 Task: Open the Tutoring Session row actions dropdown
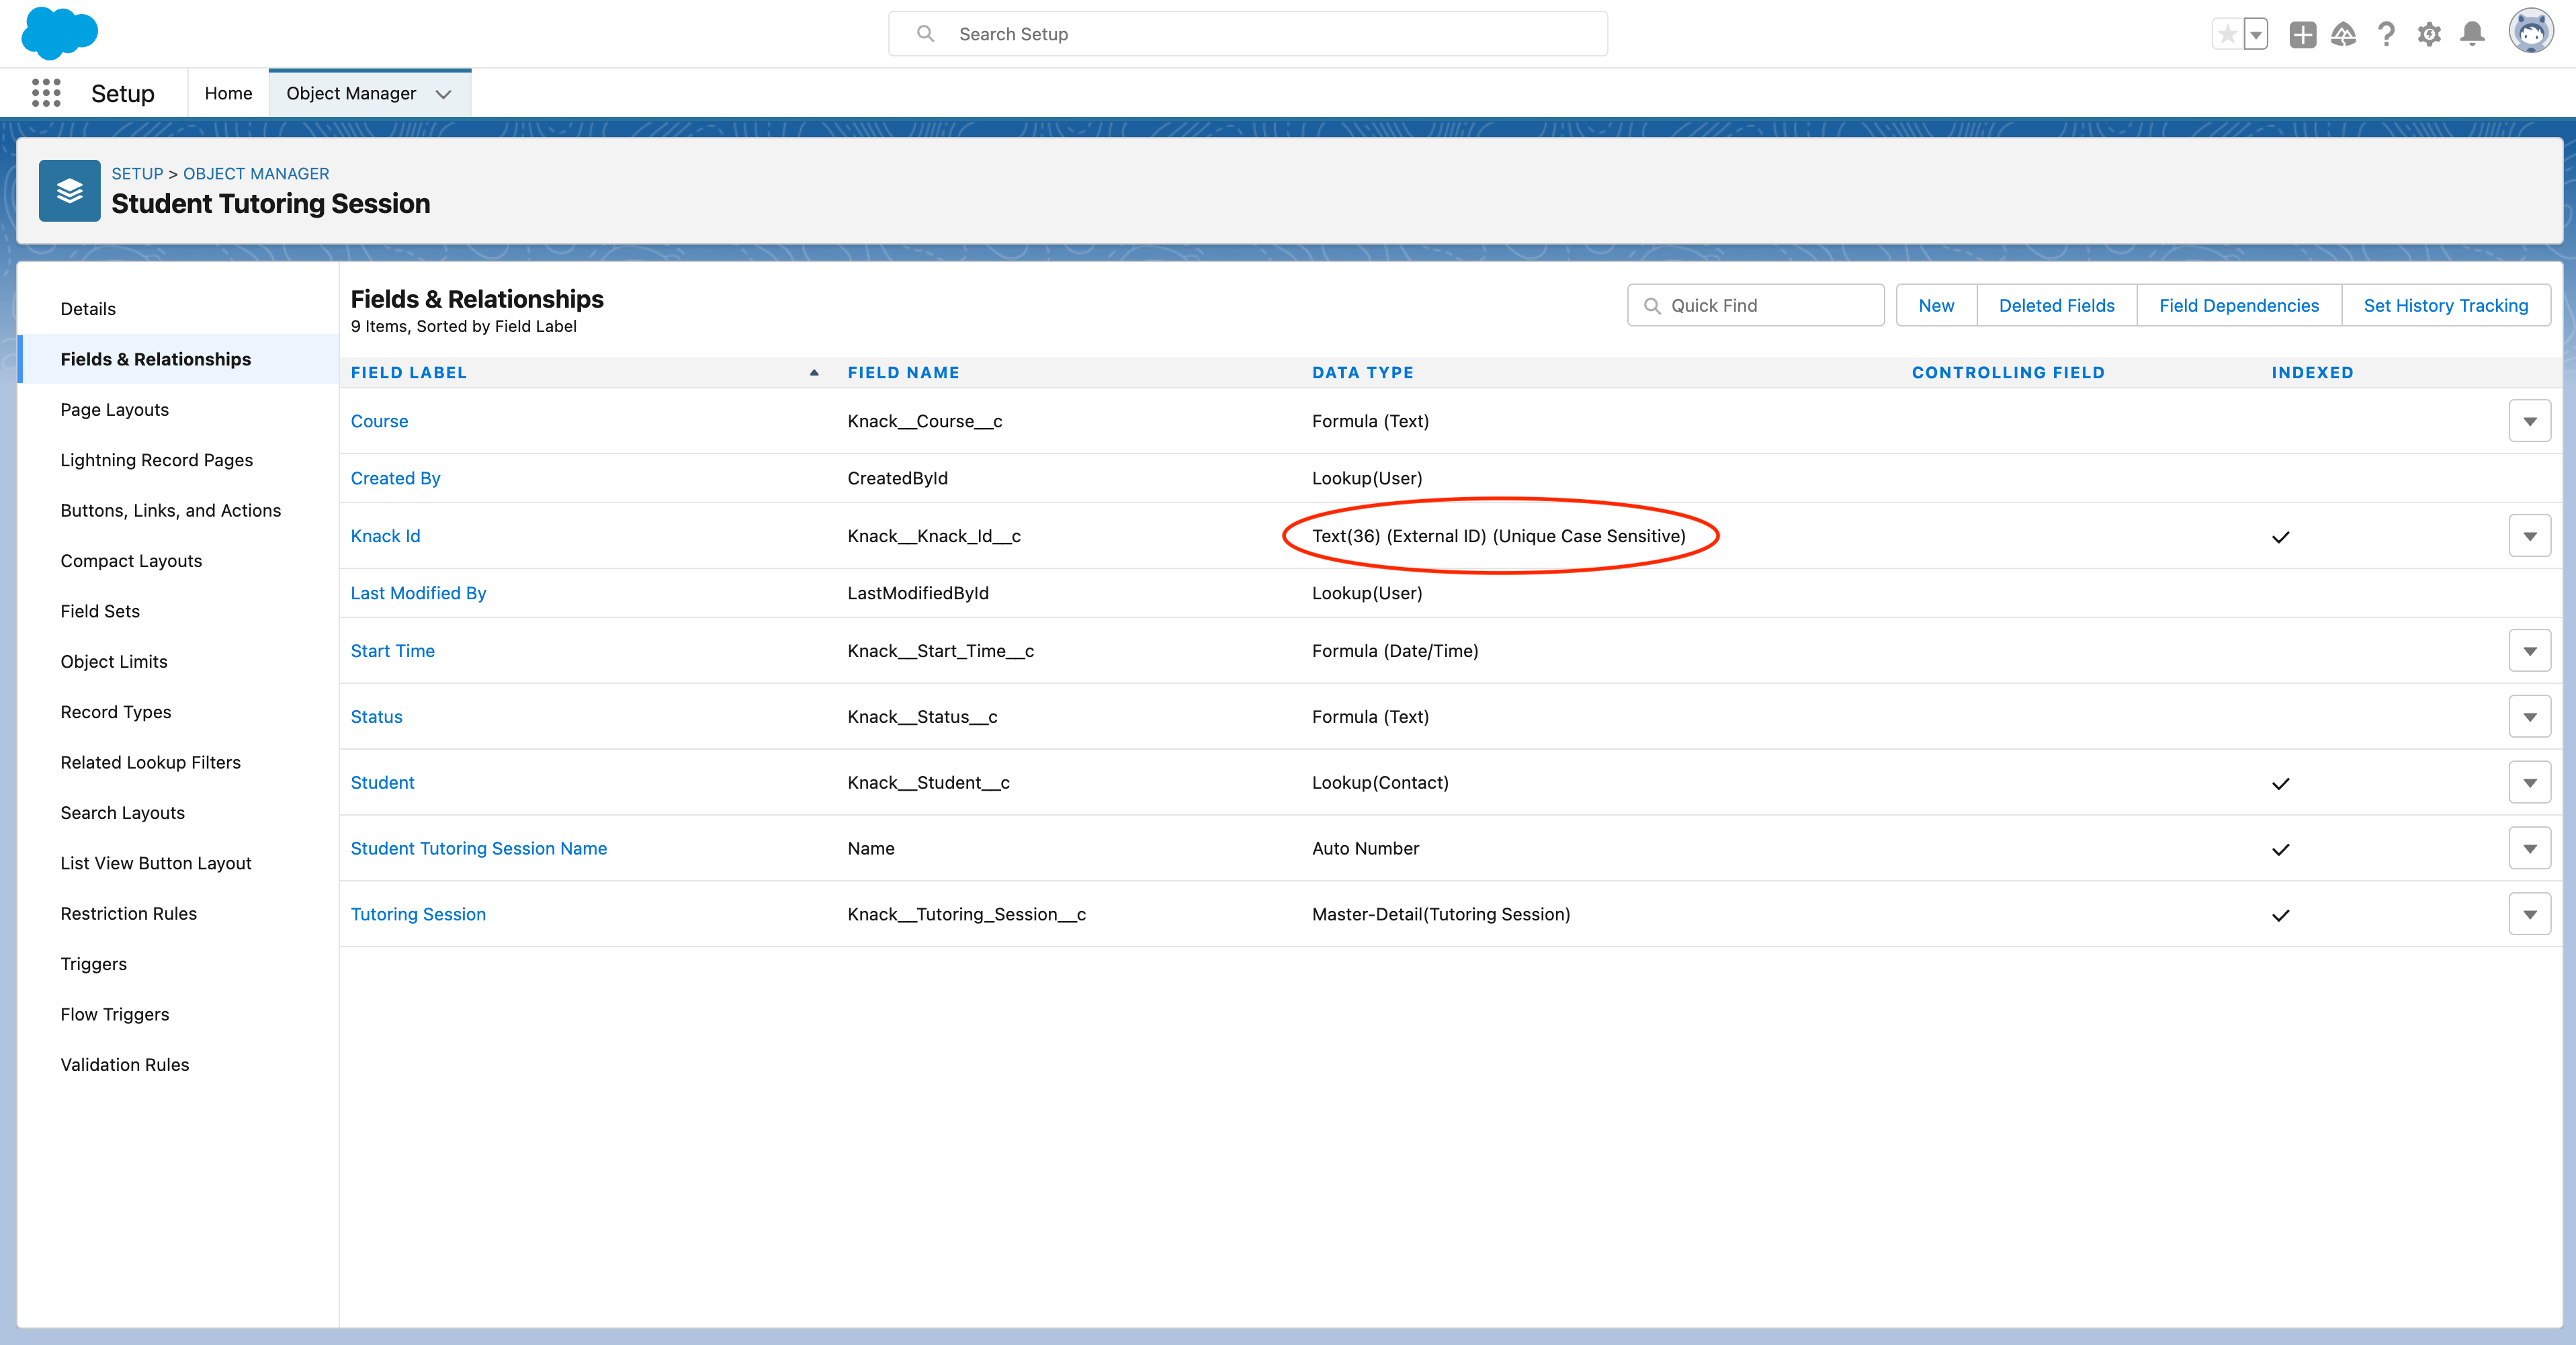[x=2530, y=913]
